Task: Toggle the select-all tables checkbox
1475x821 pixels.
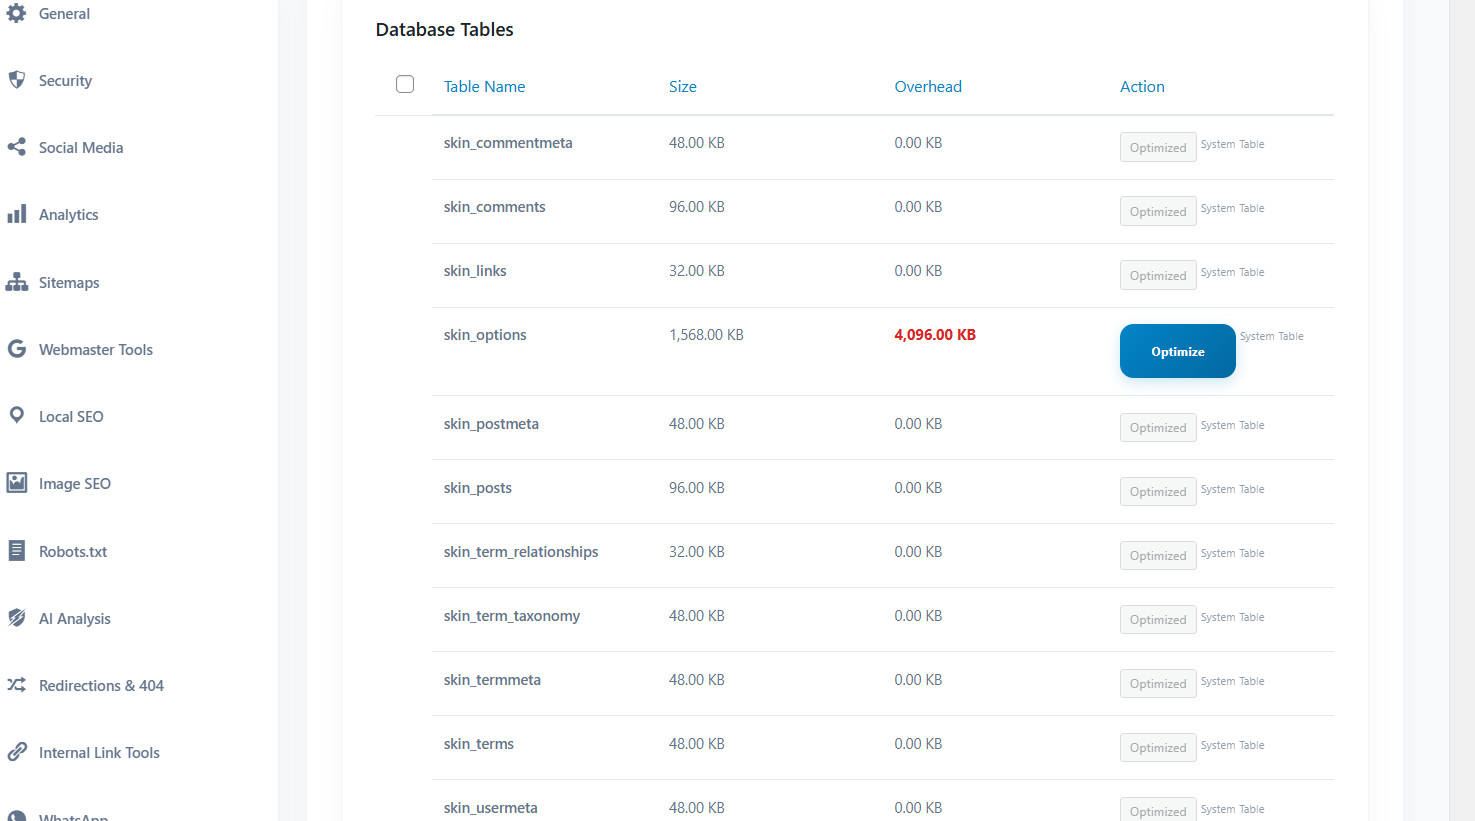Action: pyautogui.click(x=405, y=84)
